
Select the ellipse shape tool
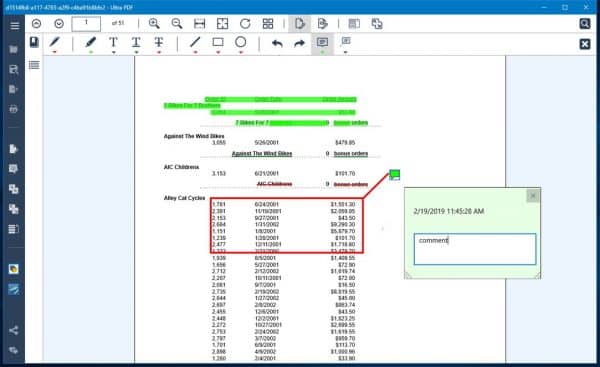pos(241,42)
